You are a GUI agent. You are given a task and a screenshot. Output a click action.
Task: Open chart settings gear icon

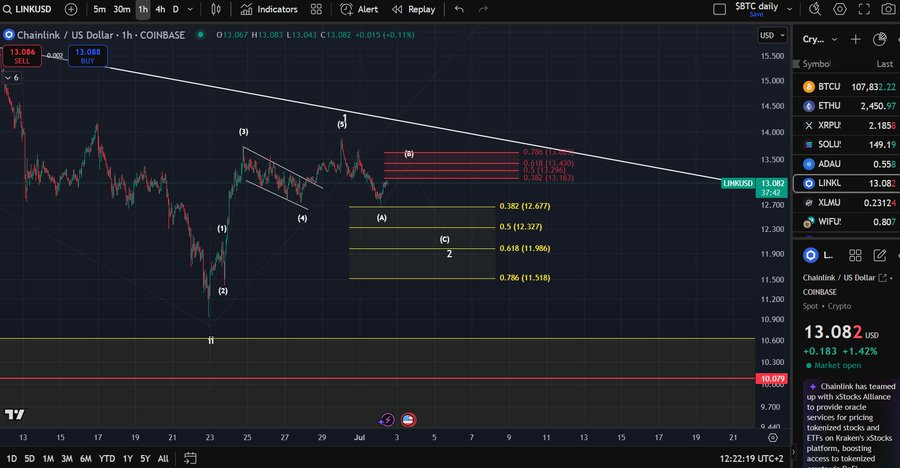[x=840, y=9]
